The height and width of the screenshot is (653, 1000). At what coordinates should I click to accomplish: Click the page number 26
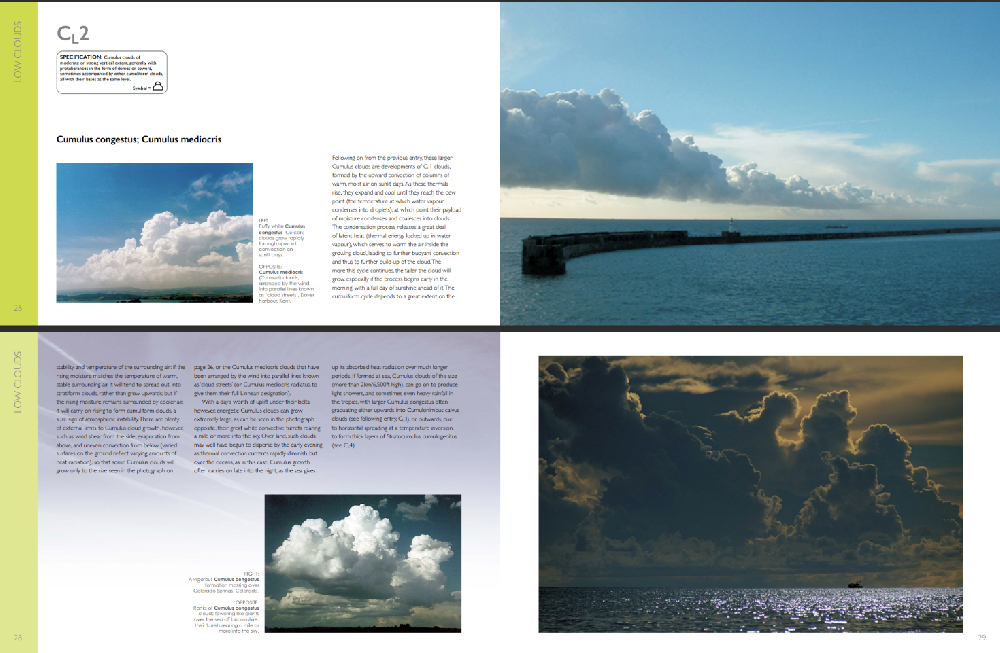(17, 308)
